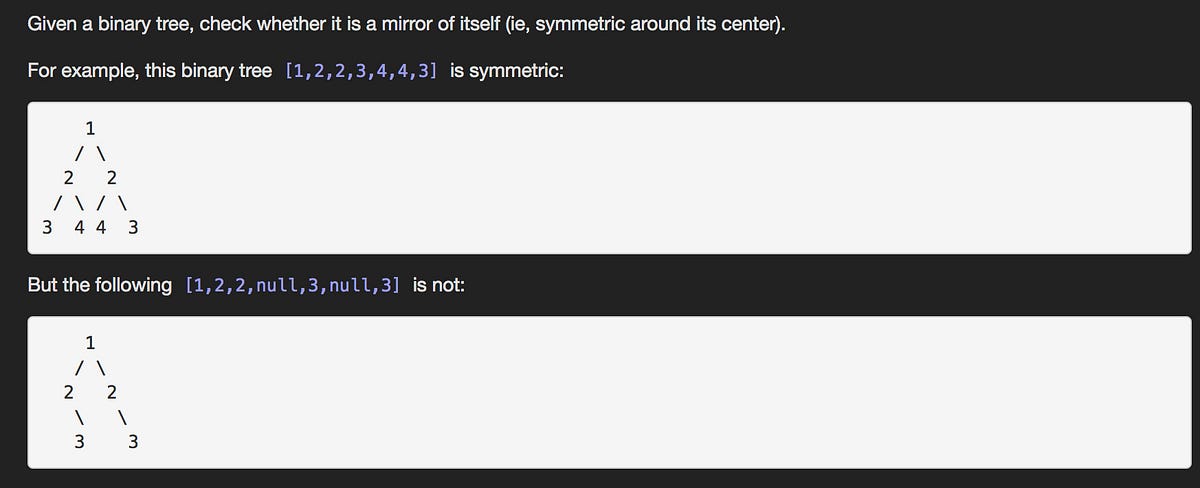Click root node 1 in asymmetric tree
This screenshot has height=488, width=1200.
pos(90,341)
